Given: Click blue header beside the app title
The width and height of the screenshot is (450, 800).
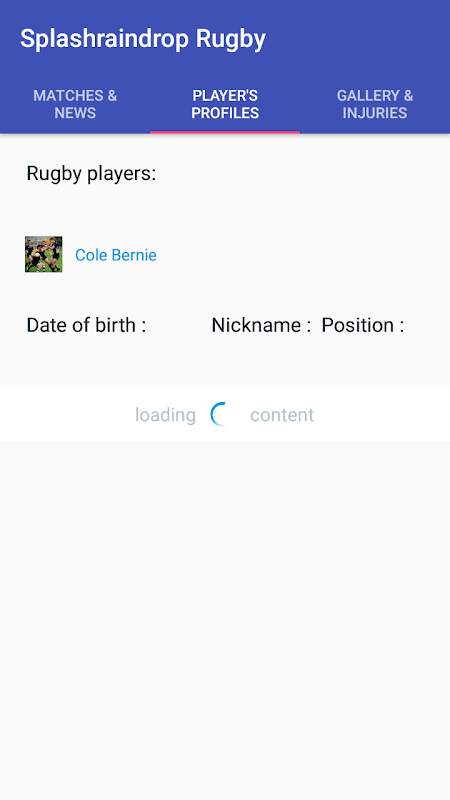Looking at the screenshot, I should pyautogui.click(x=357, y=39).
